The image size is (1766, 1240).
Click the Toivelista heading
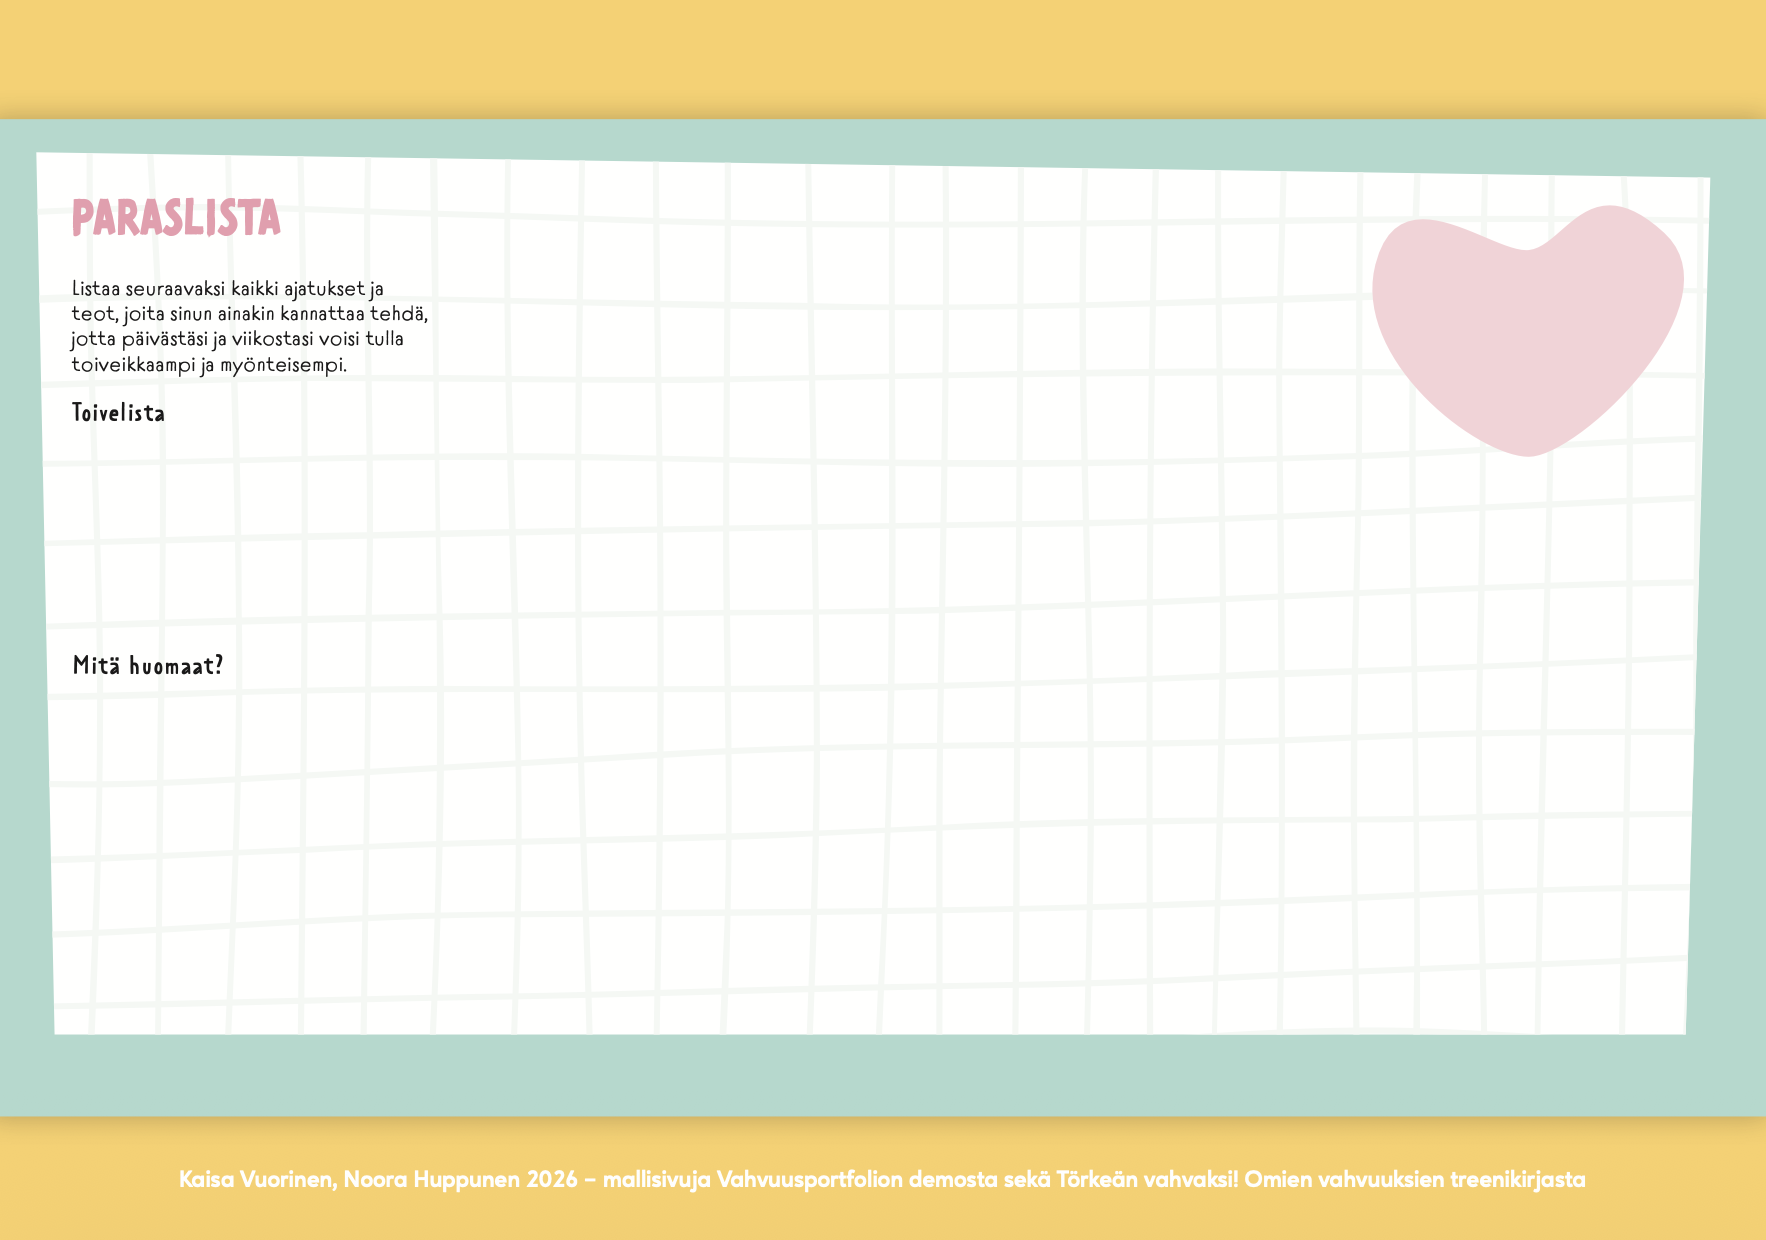119,411
